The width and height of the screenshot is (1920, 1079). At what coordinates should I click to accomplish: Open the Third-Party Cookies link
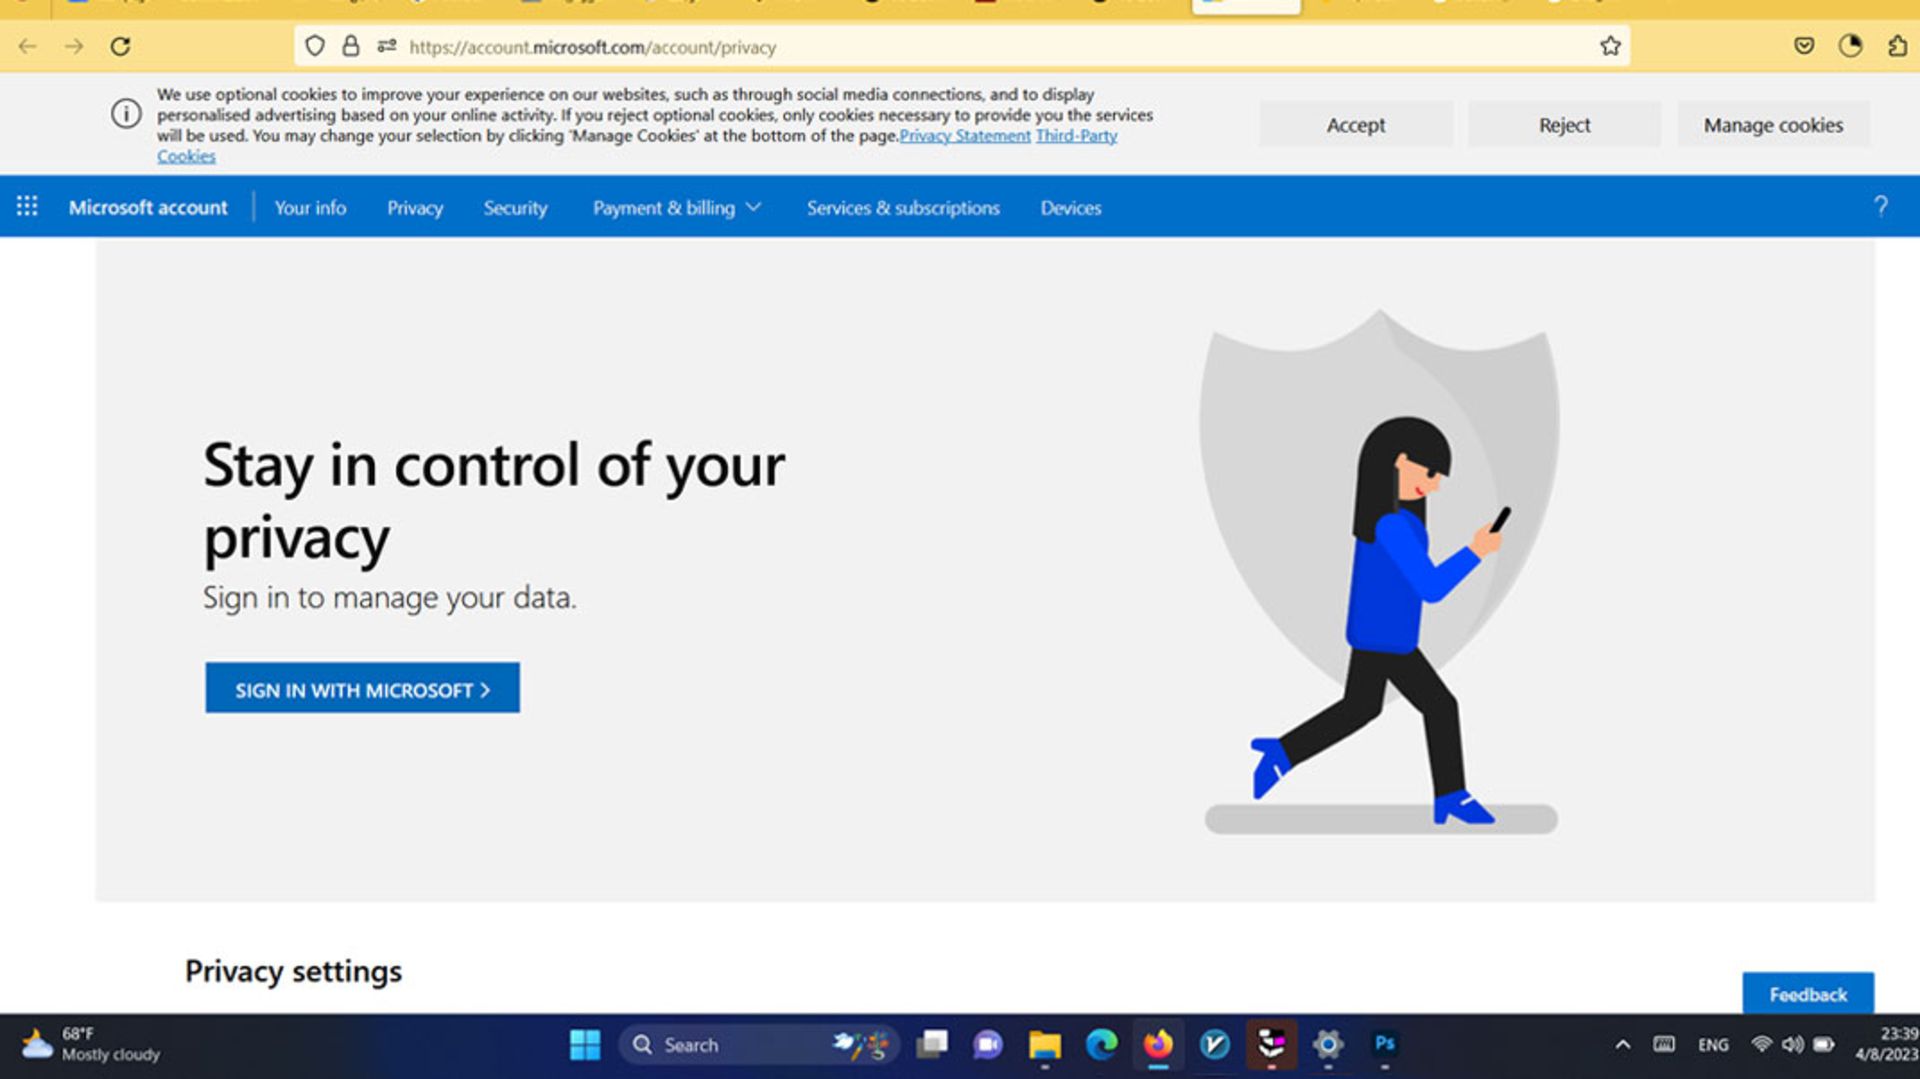1076,136
